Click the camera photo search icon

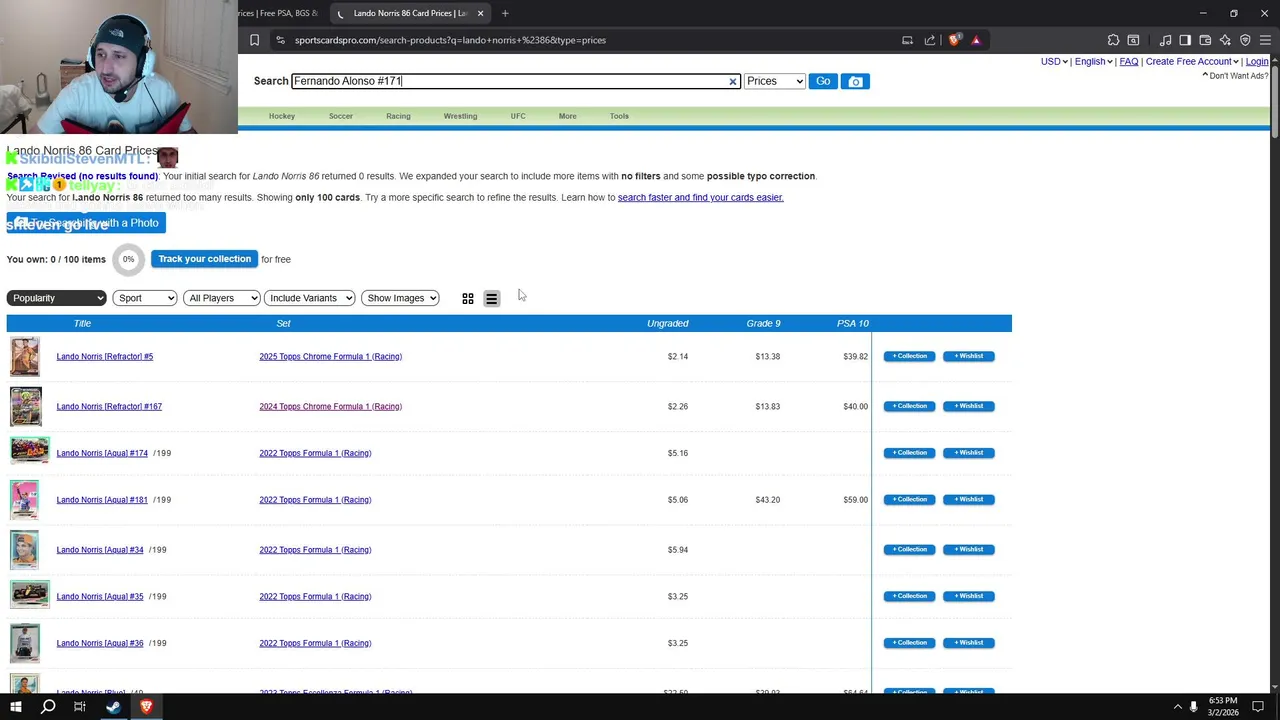point(855,81)
